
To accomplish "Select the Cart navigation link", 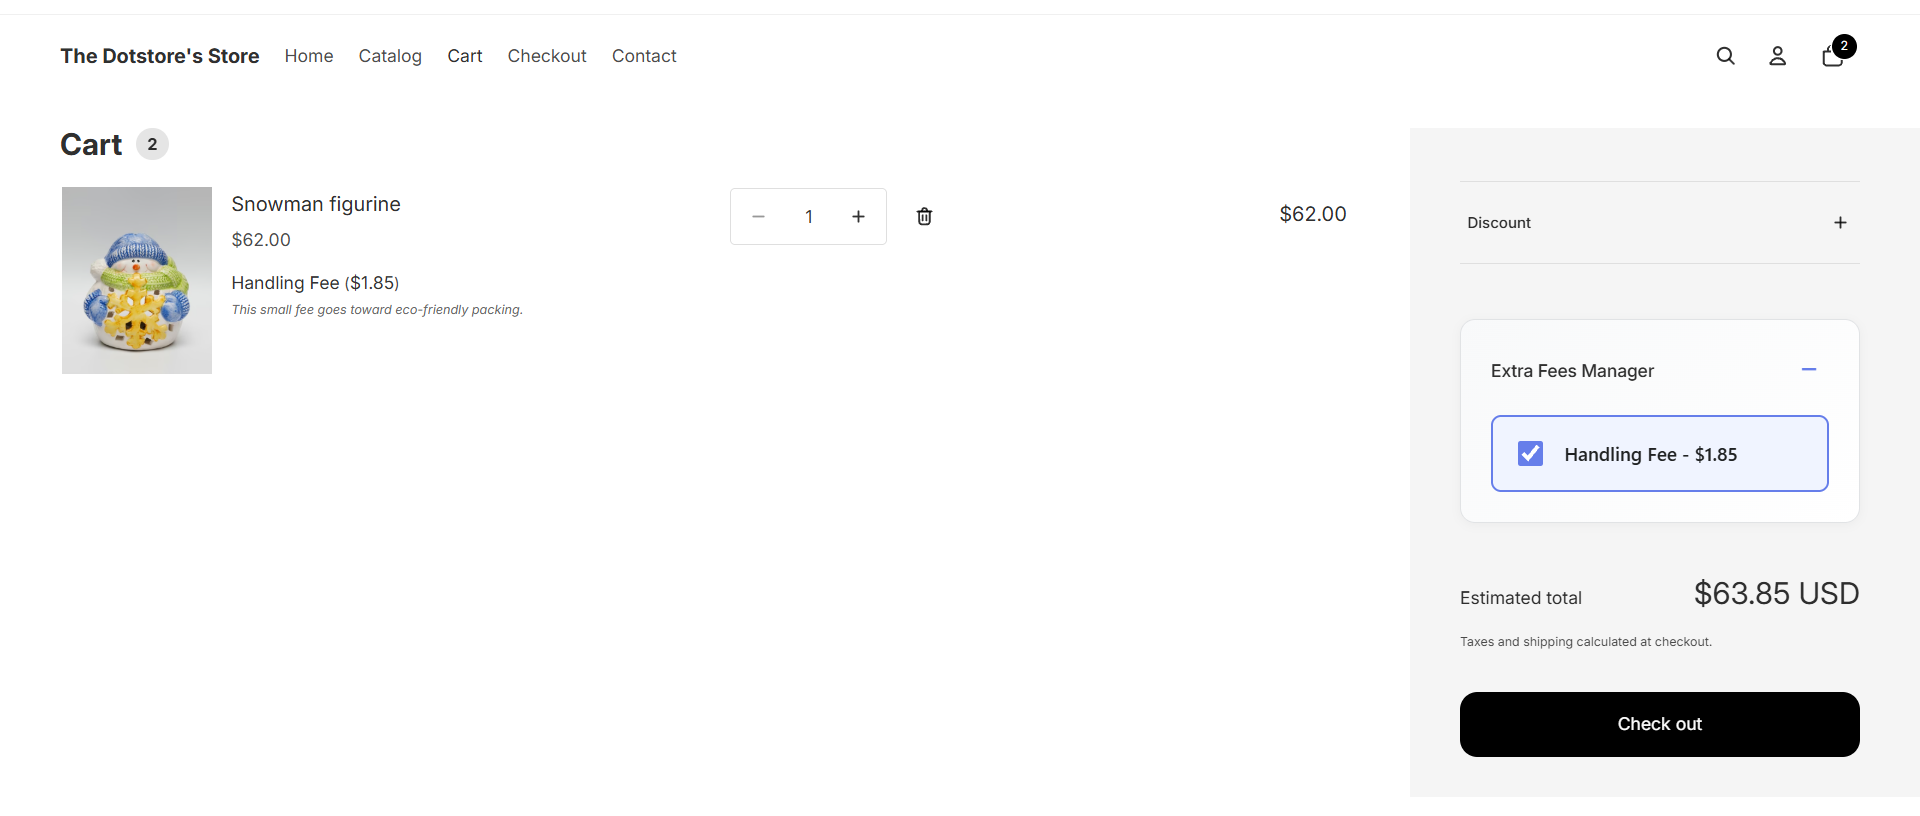I will [464, 56].
